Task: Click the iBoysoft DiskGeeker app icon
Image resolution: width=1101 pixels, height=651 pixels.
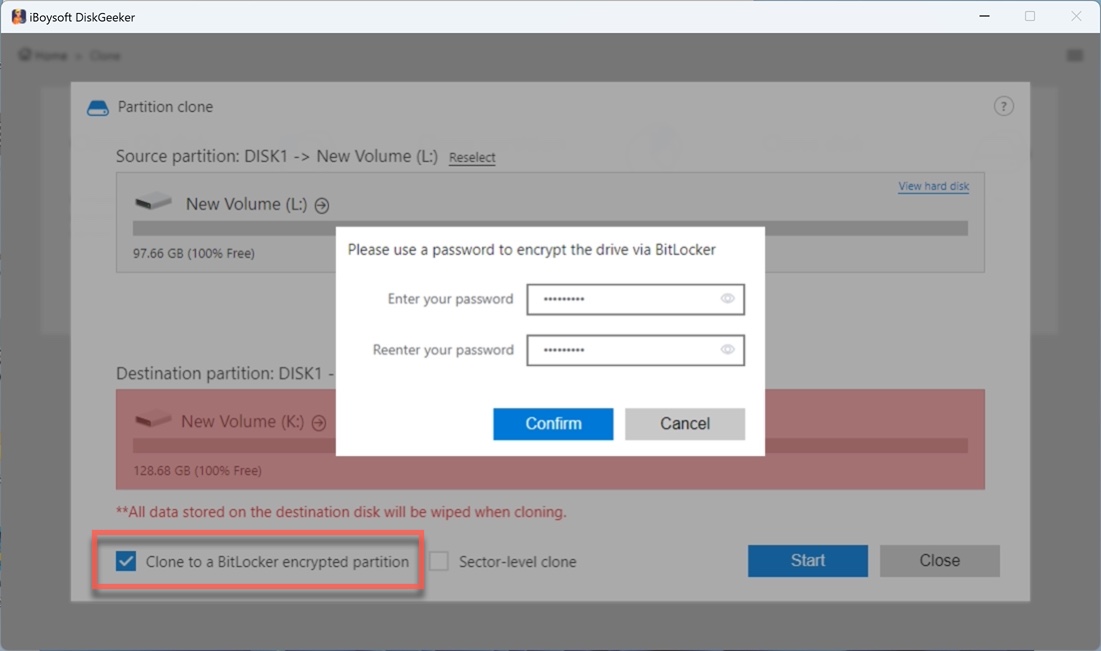Action: [18, 17]
